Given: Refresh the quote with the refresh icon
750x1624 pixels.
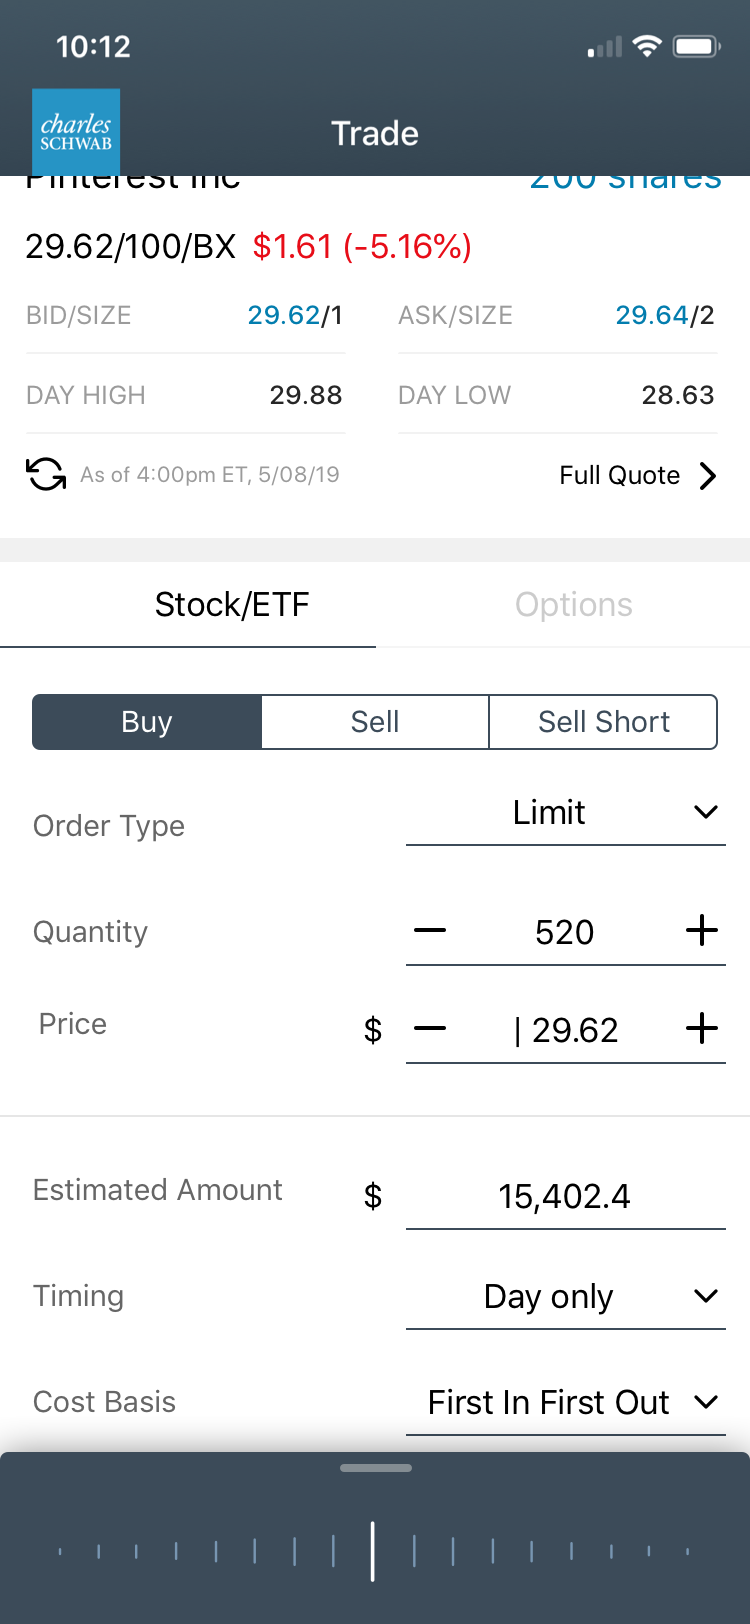Looking at the screenshot, I should pyautogui.click(x=46, y=474).
